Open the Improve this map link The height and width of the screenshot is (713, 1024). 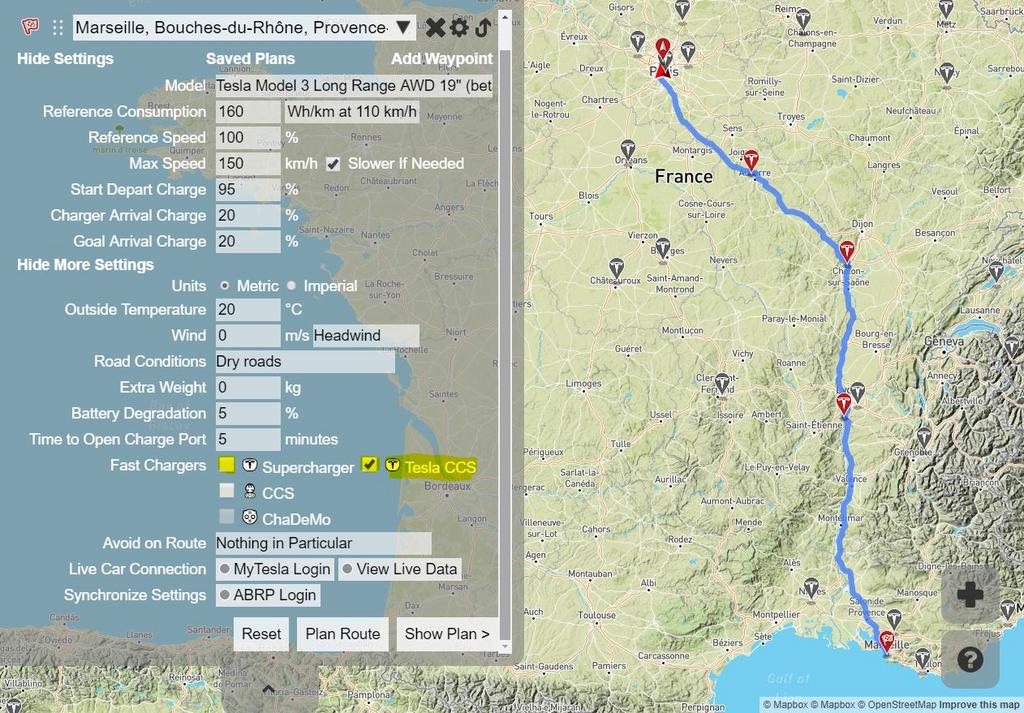click(x=982, y=705)
